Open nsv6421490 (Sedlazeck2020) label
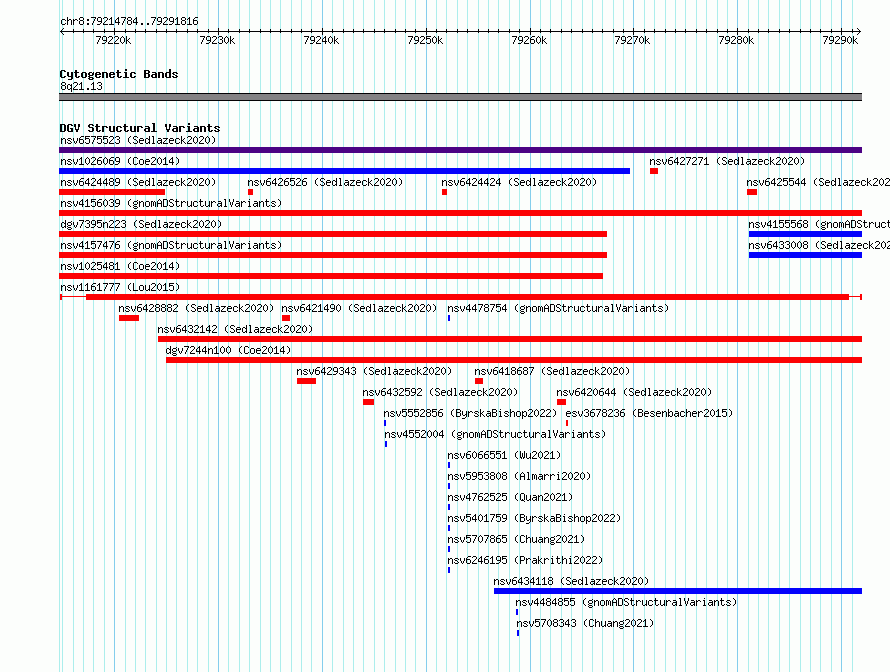890x672 pixels. (359, 308)
